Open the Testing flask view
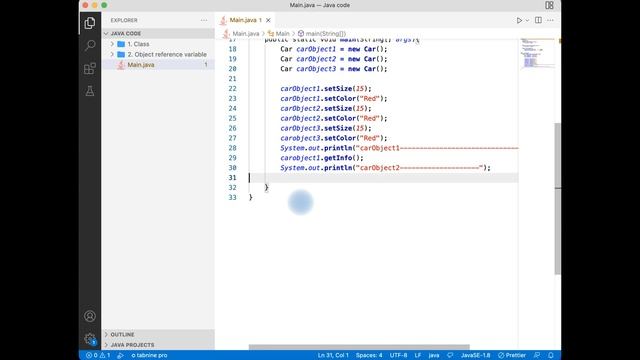Image resolution: width=640 pixels, height=360 pixels. pyautogui.click(x=90, y=91)
